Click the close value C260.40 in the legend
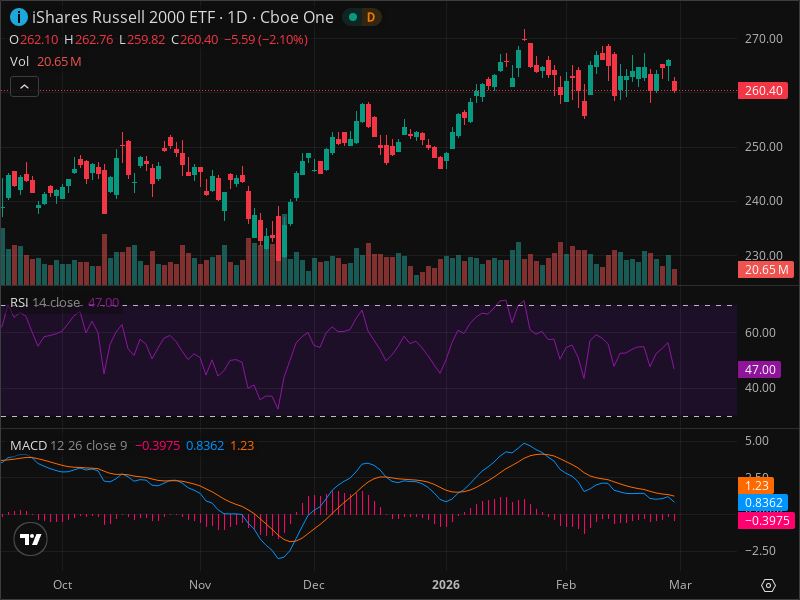Screen dimensions: 800x600 tap(195, 40)
